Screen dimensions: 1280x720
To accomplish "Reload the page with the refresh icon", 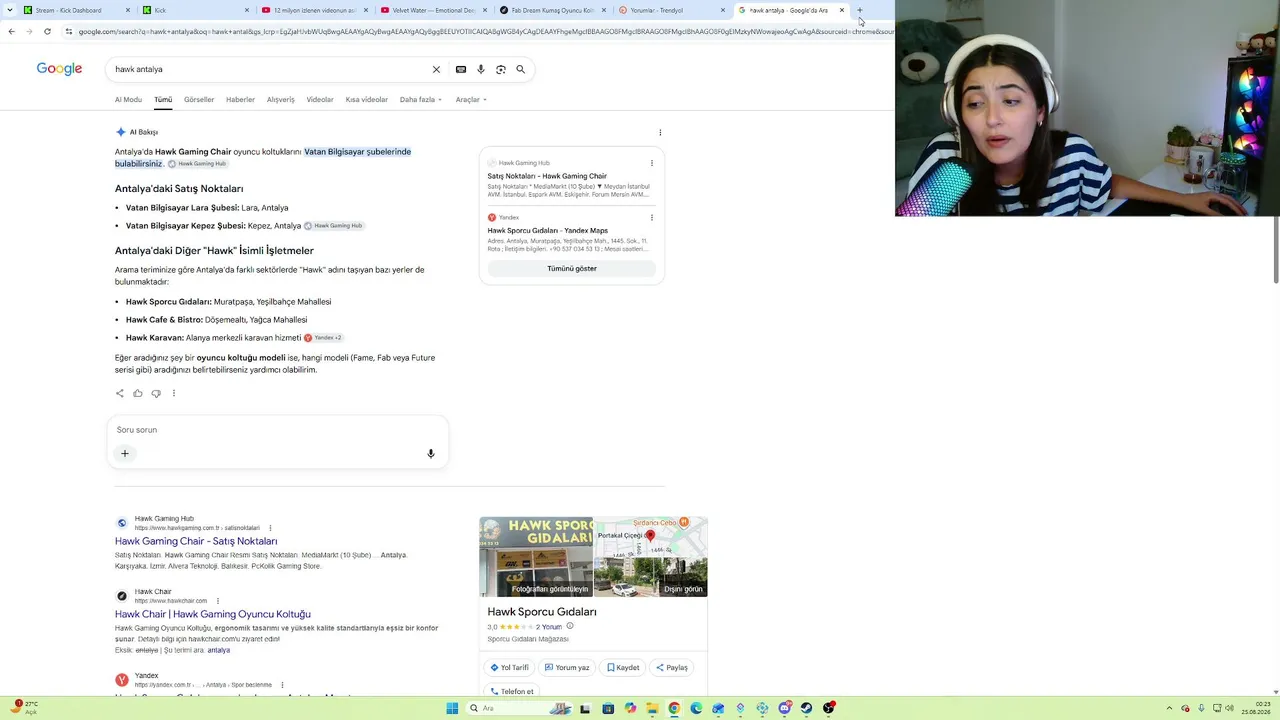I will [47, 31].
